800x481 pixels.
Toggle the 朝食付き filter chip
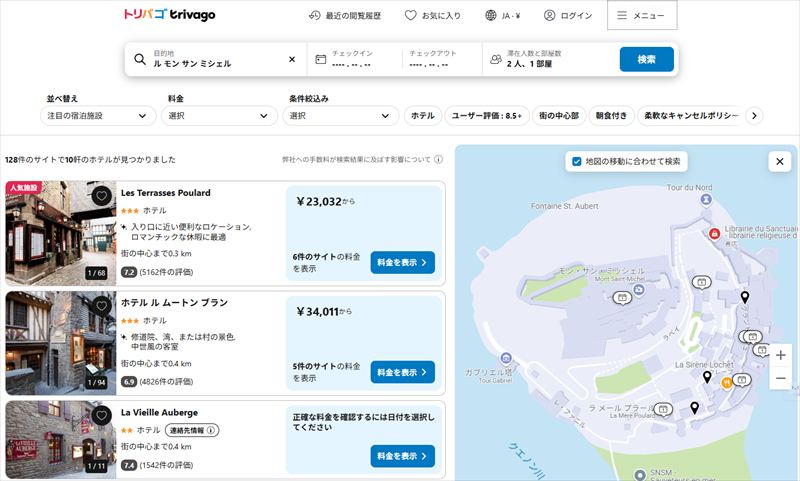pos(611,116)
